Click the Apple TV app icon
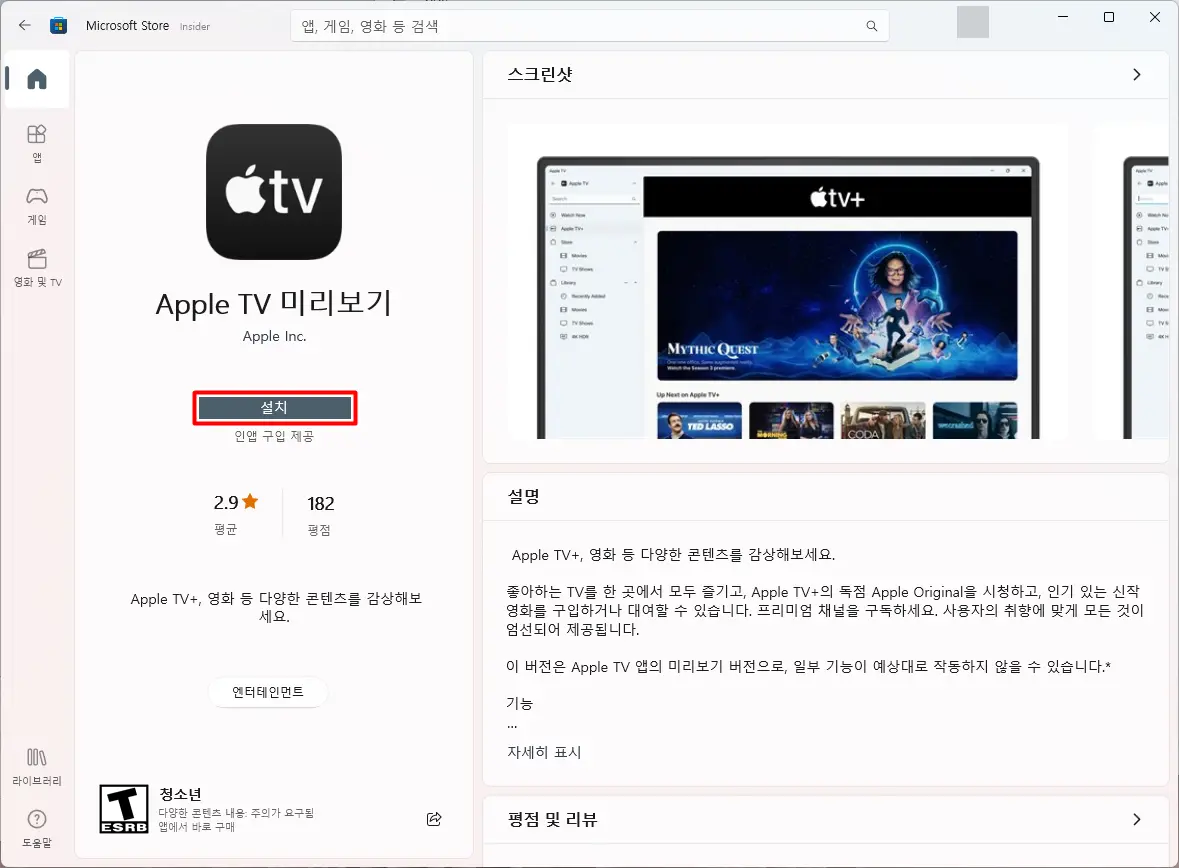1179x868 pixels. 274,192
